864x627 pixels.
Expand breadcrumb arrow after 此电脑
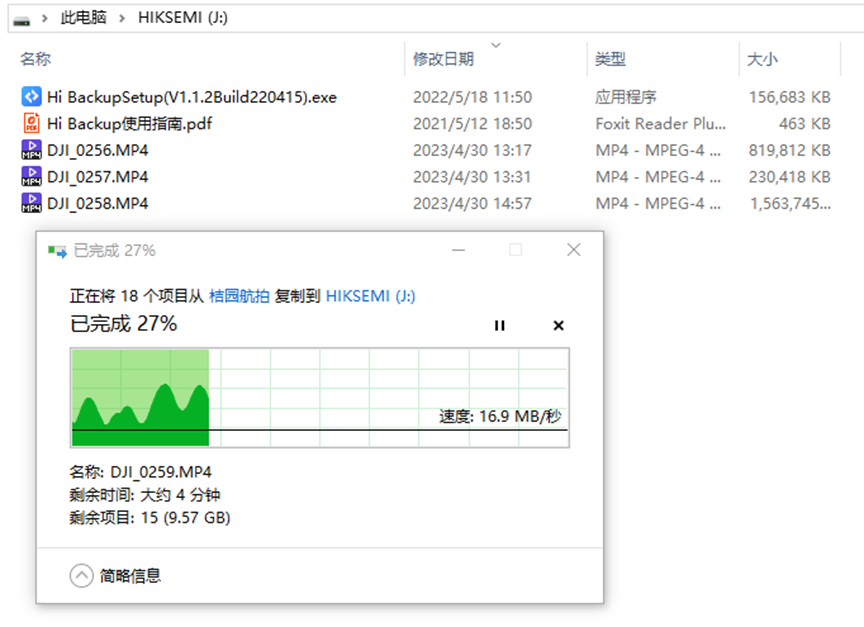coord(121,18)
